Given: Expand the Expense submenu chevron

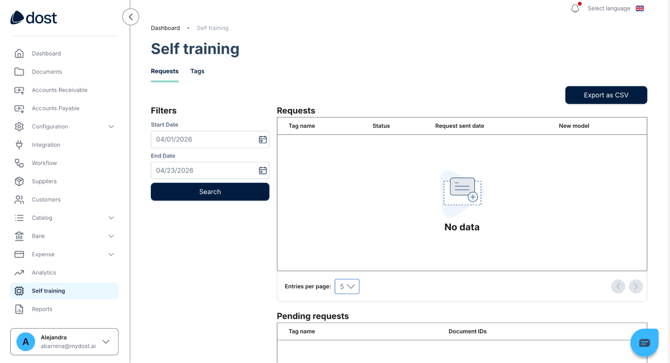Looking at the screenshot, I should tap(111, 255).
